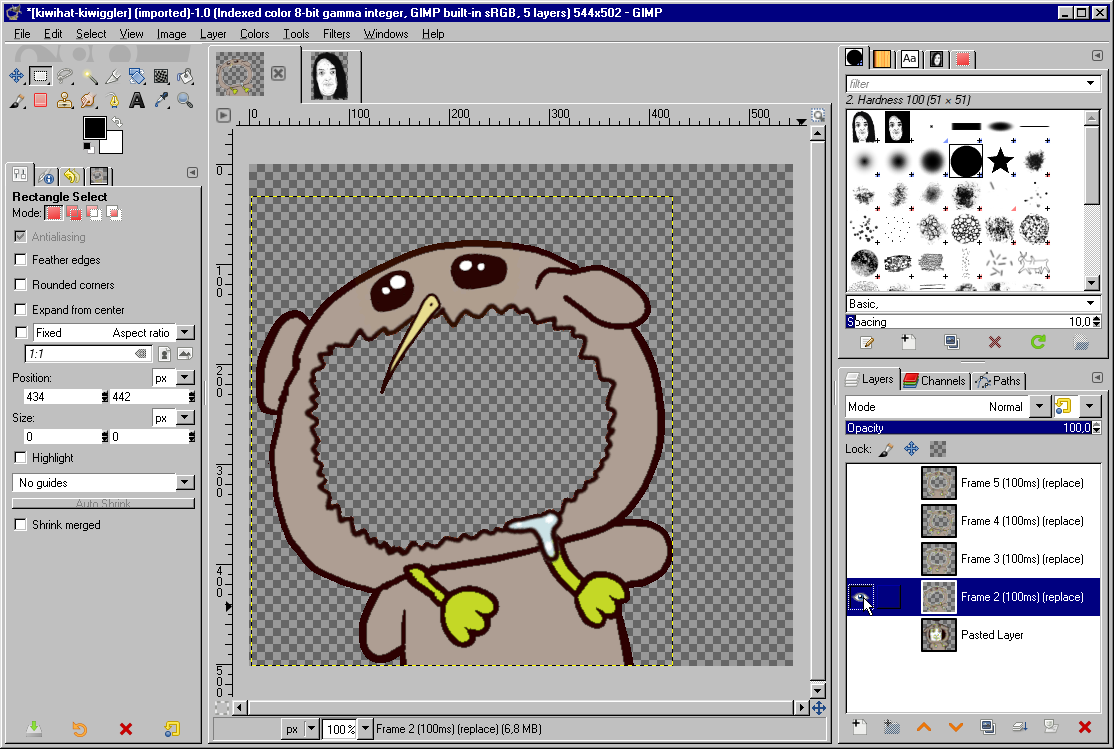This screenshot has width=1114, height=749.
Task: Click the black foreground color swatch
Action: 94,128
